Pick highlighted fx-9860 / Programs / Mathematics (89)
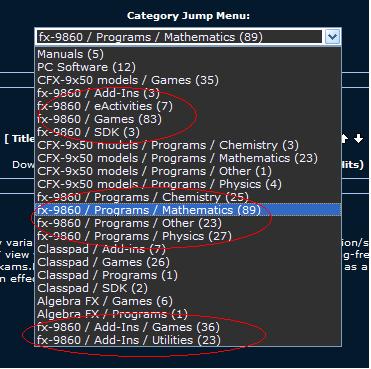This screenshot has height=369, width=371. tap(188, 210)
